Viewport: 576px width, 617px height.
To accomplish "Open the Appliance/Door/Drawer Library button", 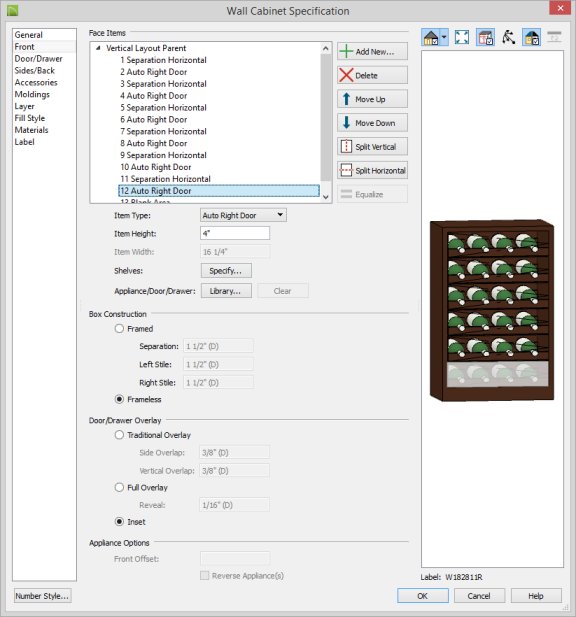I will click(226, 291).
